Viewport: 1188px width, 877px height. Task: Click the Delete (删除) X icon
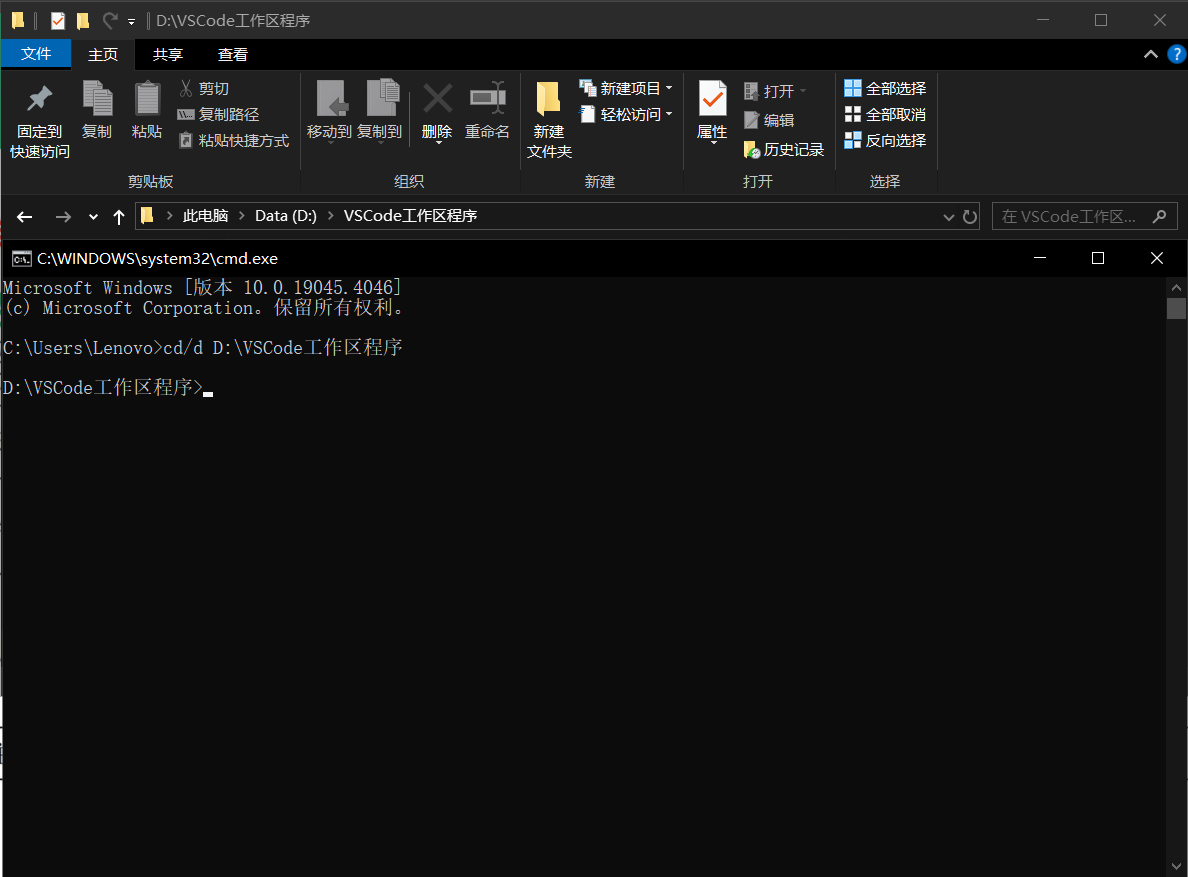[437, 98]
